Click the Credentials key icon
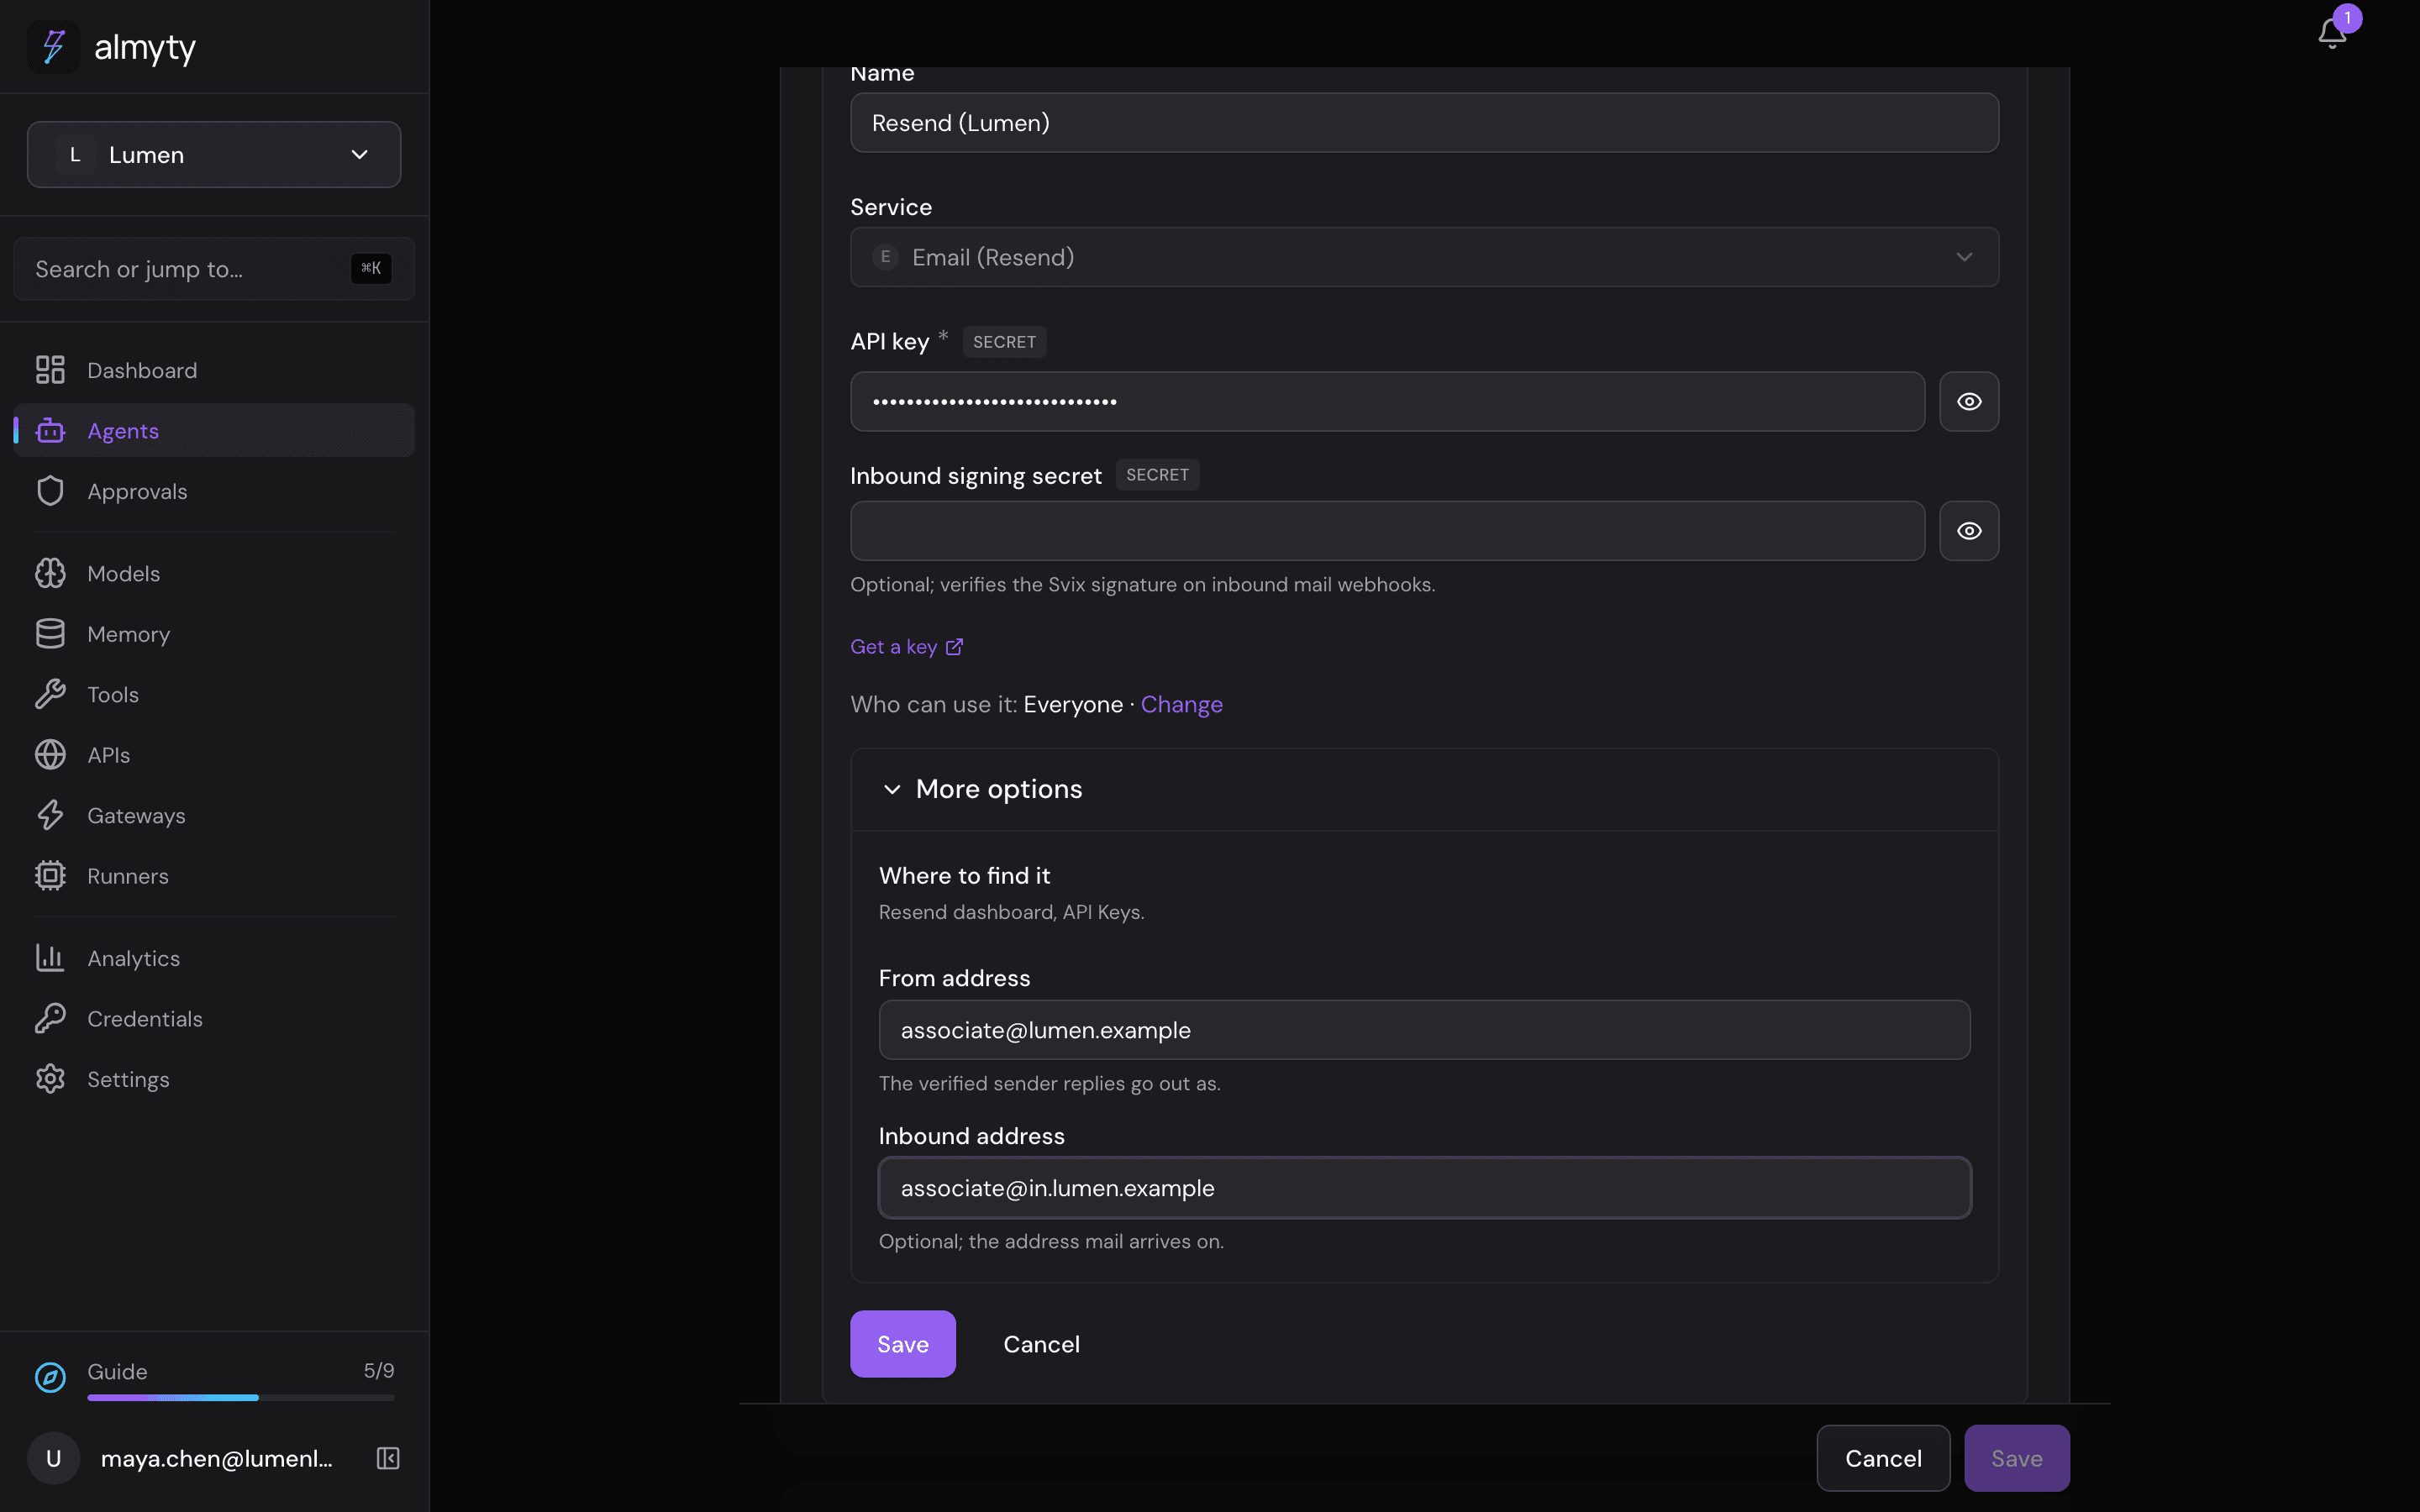 point(50,1018)
